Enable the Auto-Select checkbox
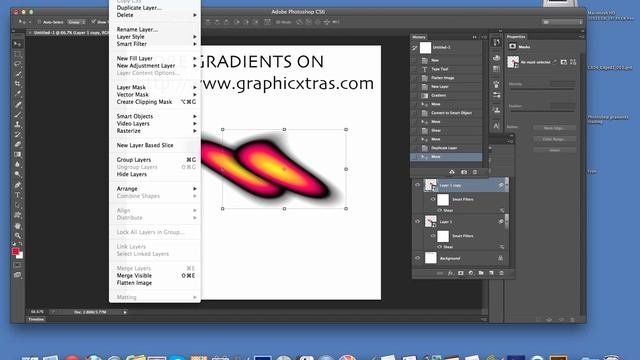The width and height of the screenshot is (640, 360). [x=39, y=22]
